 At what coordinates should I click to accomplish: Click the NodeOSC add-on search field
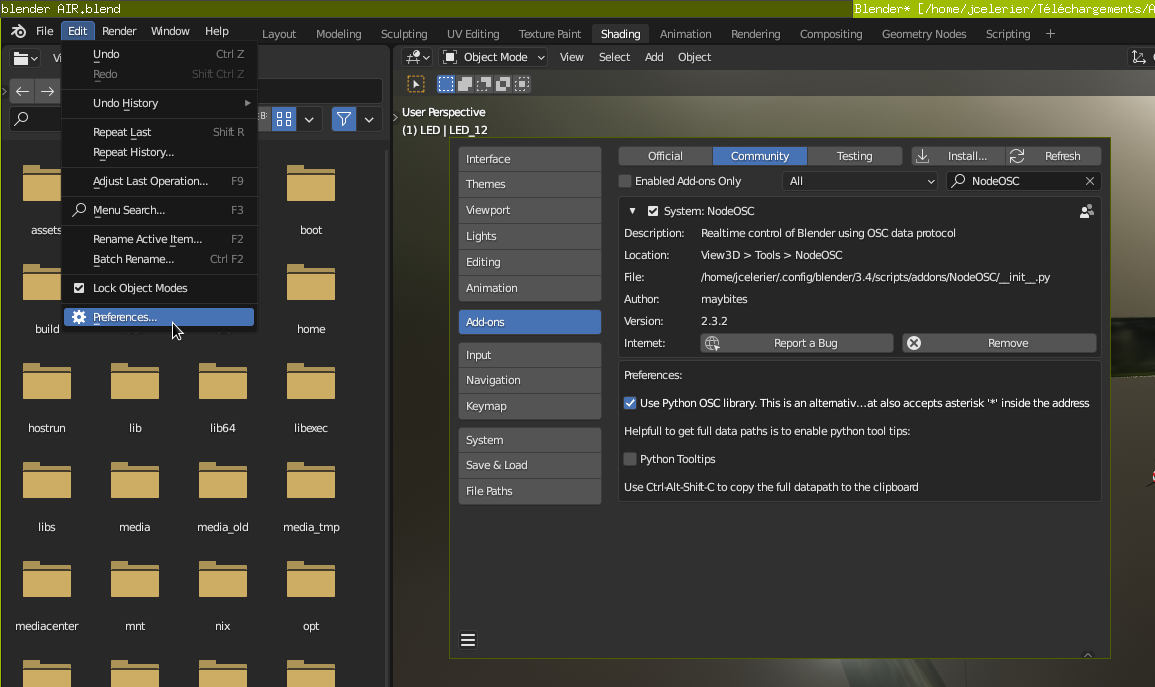tap(1024, 180)
